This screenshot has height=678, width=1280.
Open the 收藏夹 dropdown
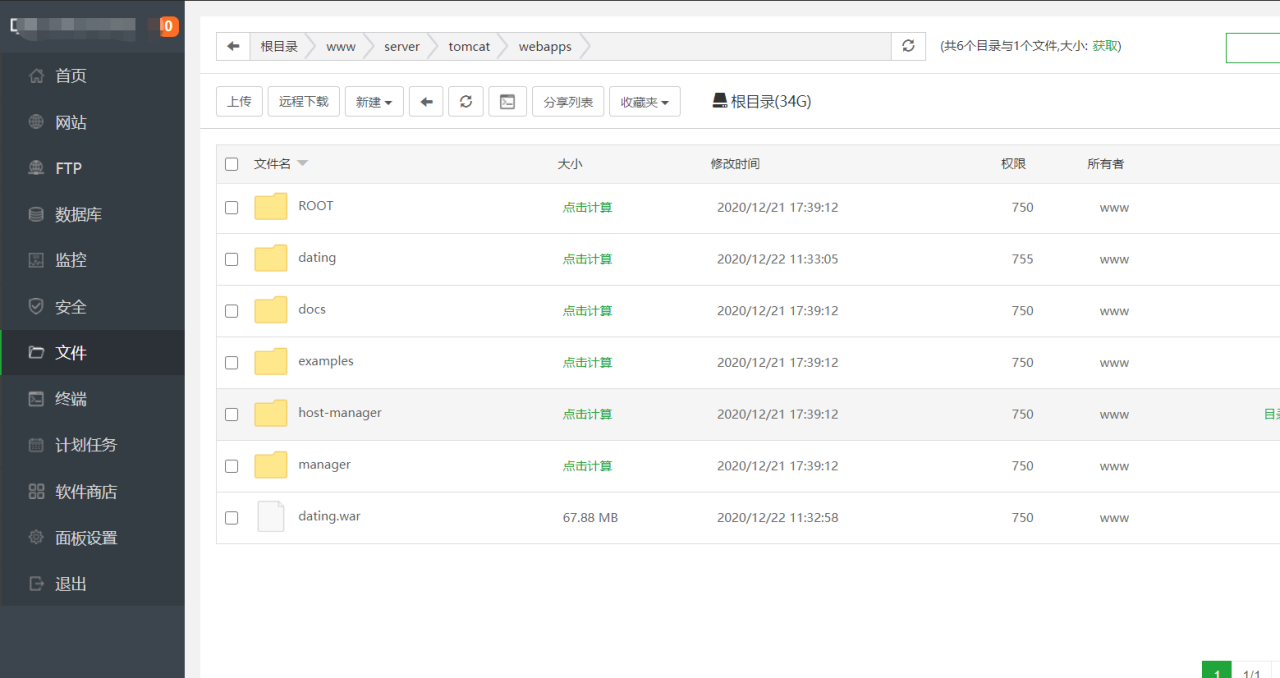644,101
